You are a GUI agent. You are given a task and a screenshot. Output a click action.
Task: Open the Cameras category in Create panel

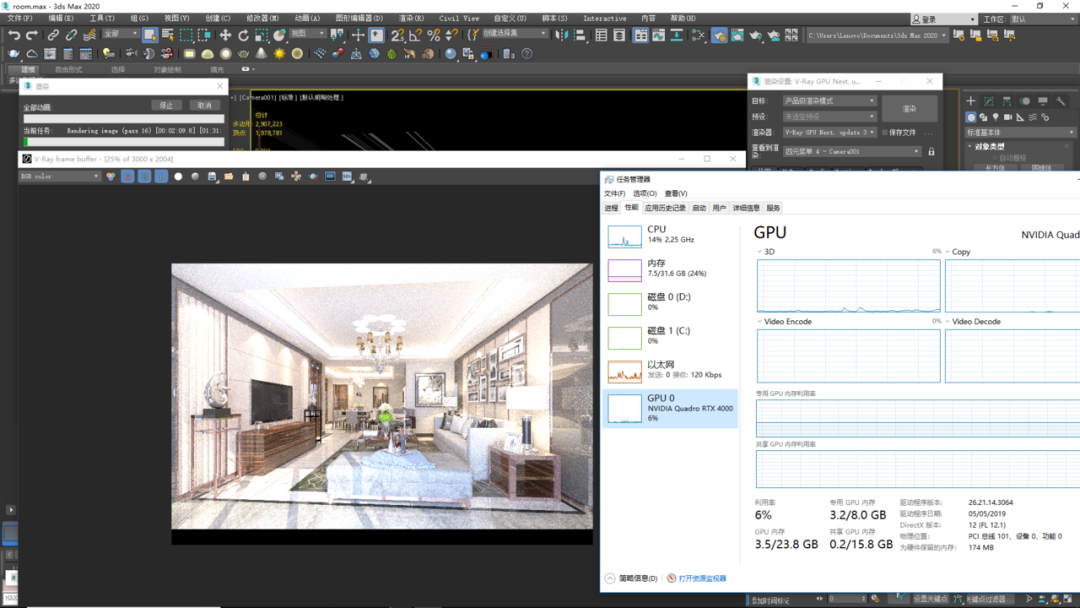(x=1008, y=117)
